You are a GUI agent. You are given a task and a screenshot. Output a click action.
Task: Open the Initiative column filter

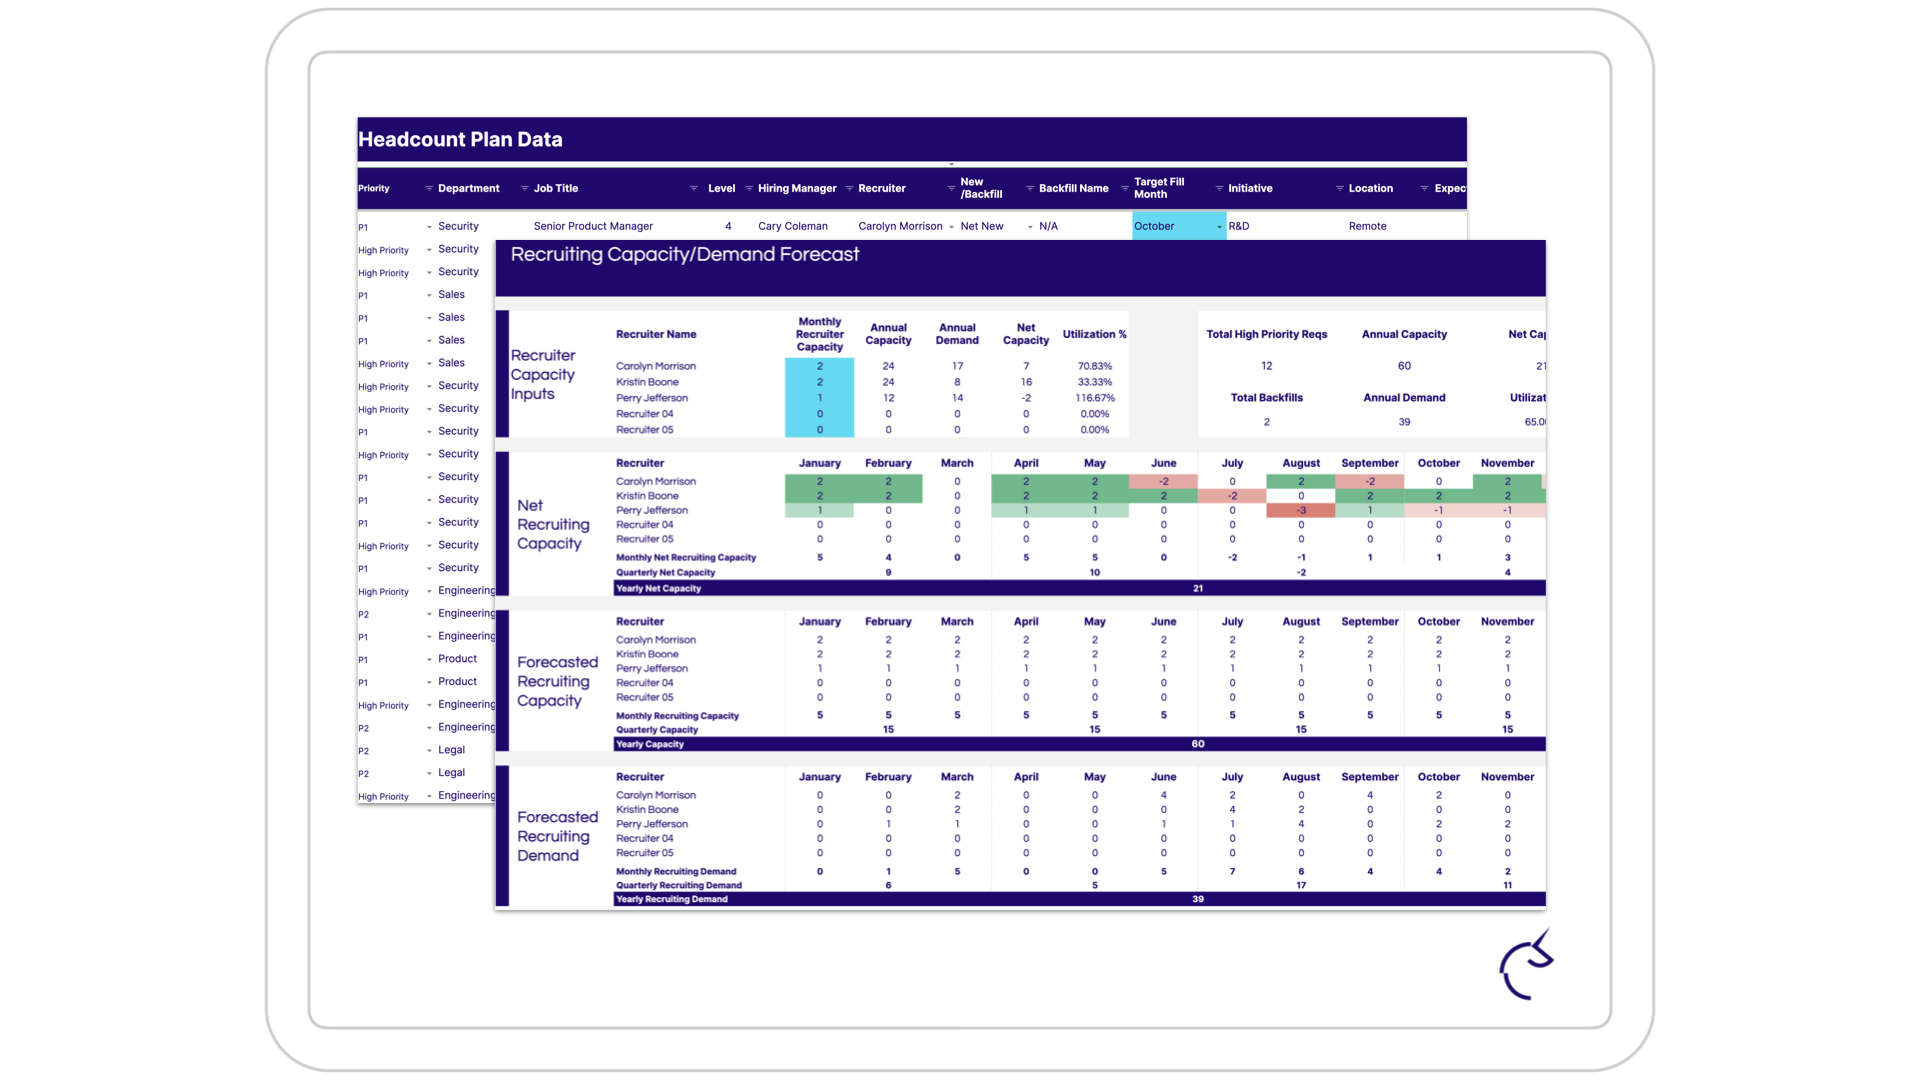pos(1218,189)
